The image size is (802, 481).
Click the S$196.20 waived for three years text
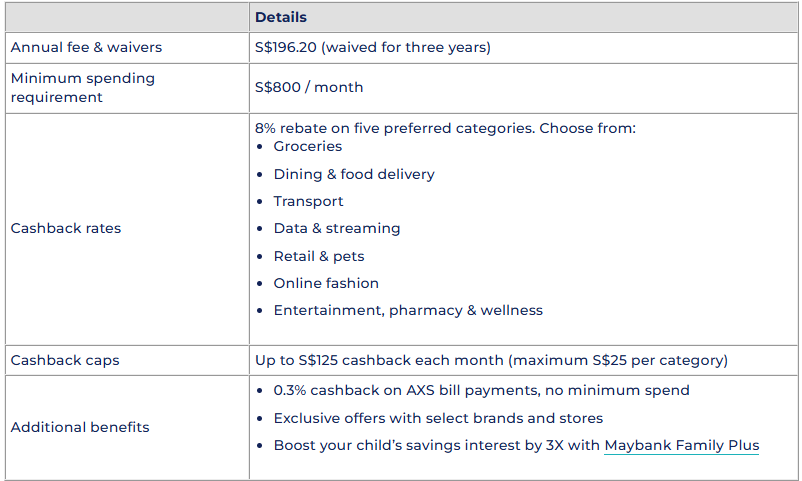[373, 47]
